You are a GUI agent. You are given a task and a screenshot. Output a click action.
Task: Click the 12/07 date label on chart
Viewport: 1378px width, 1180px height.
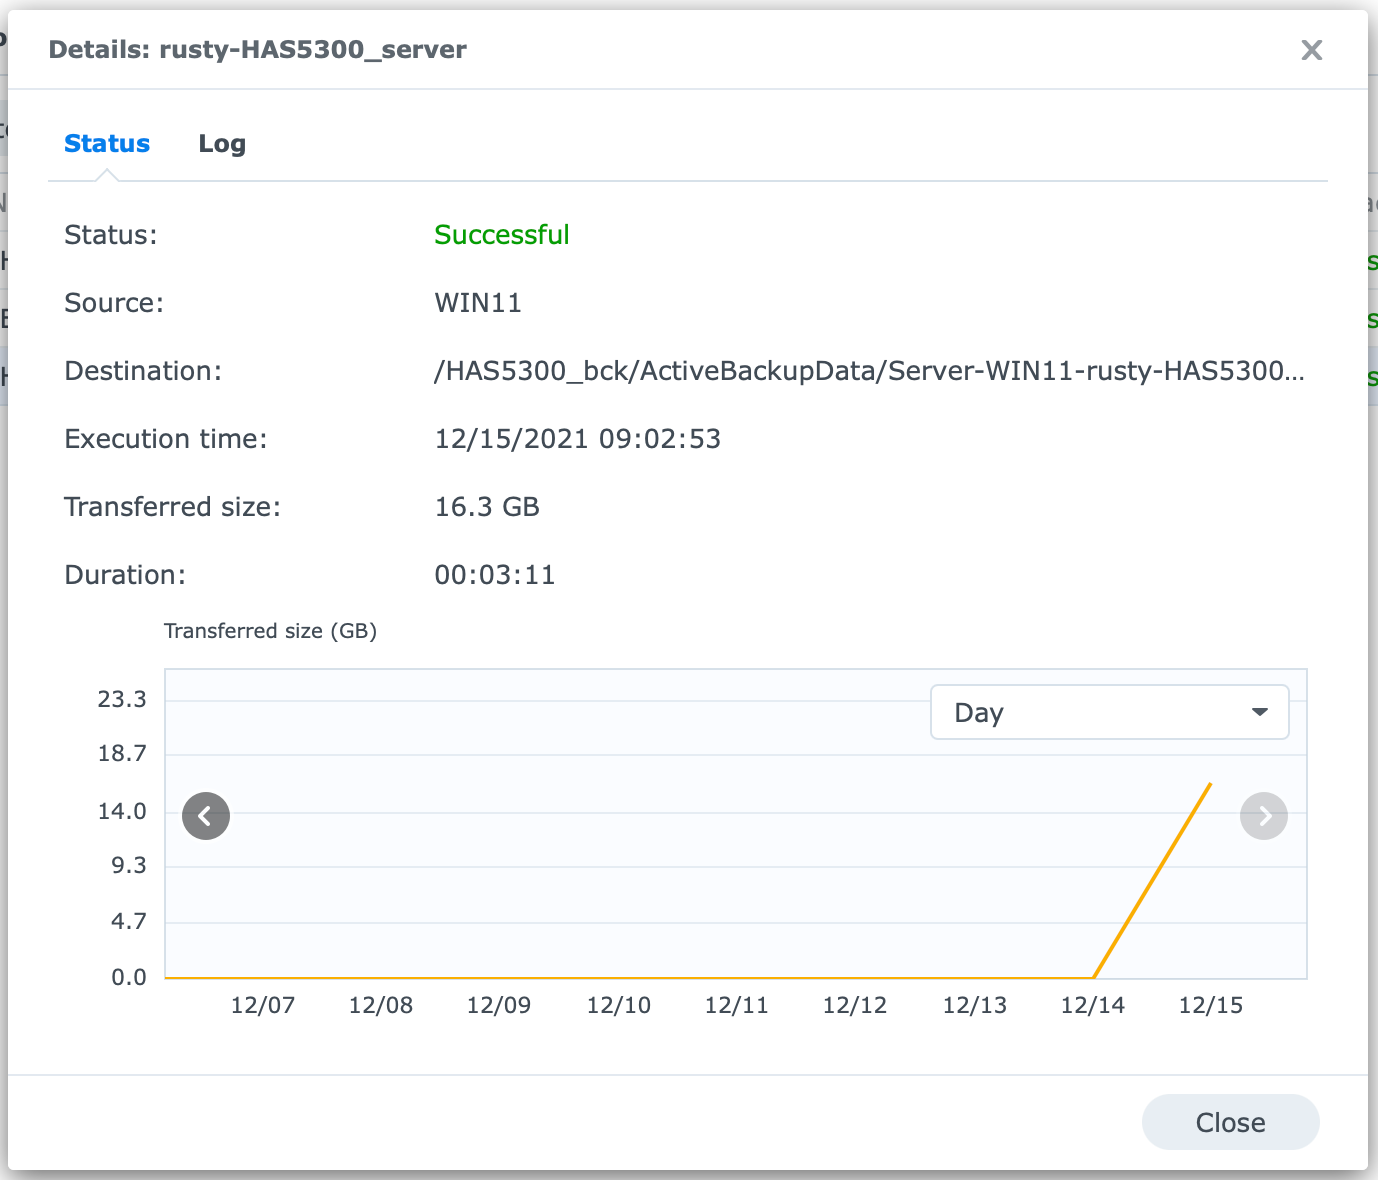click(263, 1006)
